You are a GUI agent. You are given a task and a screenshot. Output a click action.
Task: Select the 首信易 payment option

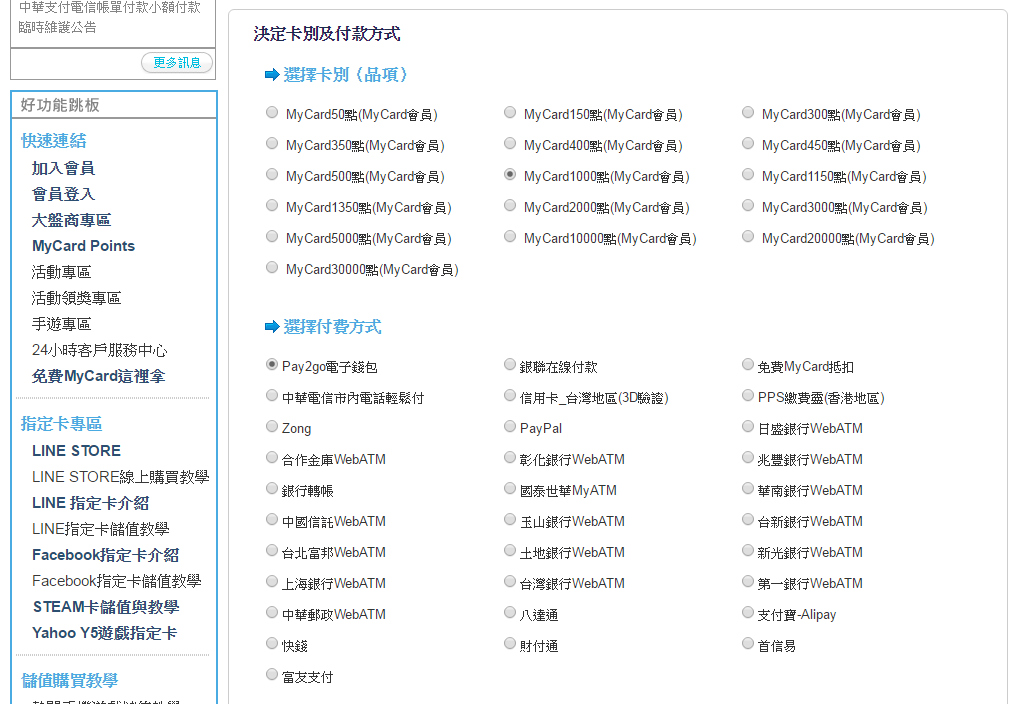pyautogui.click(x=748, y=643)
